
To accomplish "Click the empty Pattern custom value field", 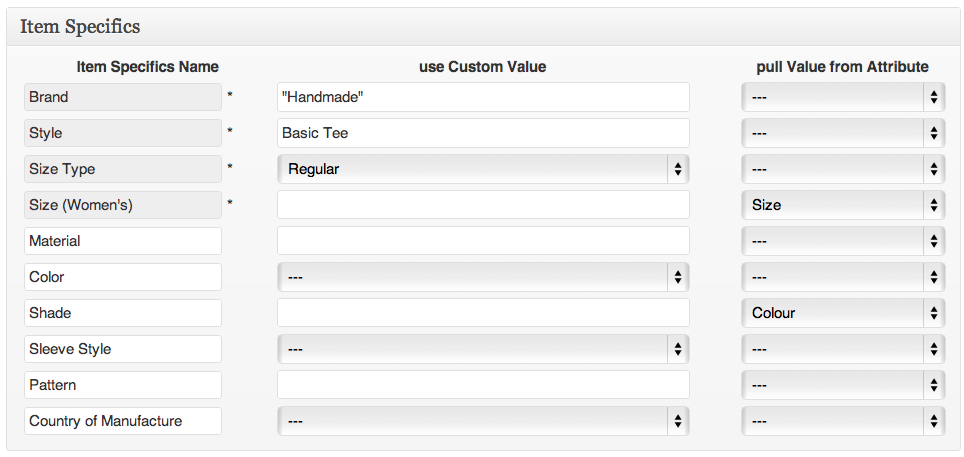I will click(x=483, y=385).
